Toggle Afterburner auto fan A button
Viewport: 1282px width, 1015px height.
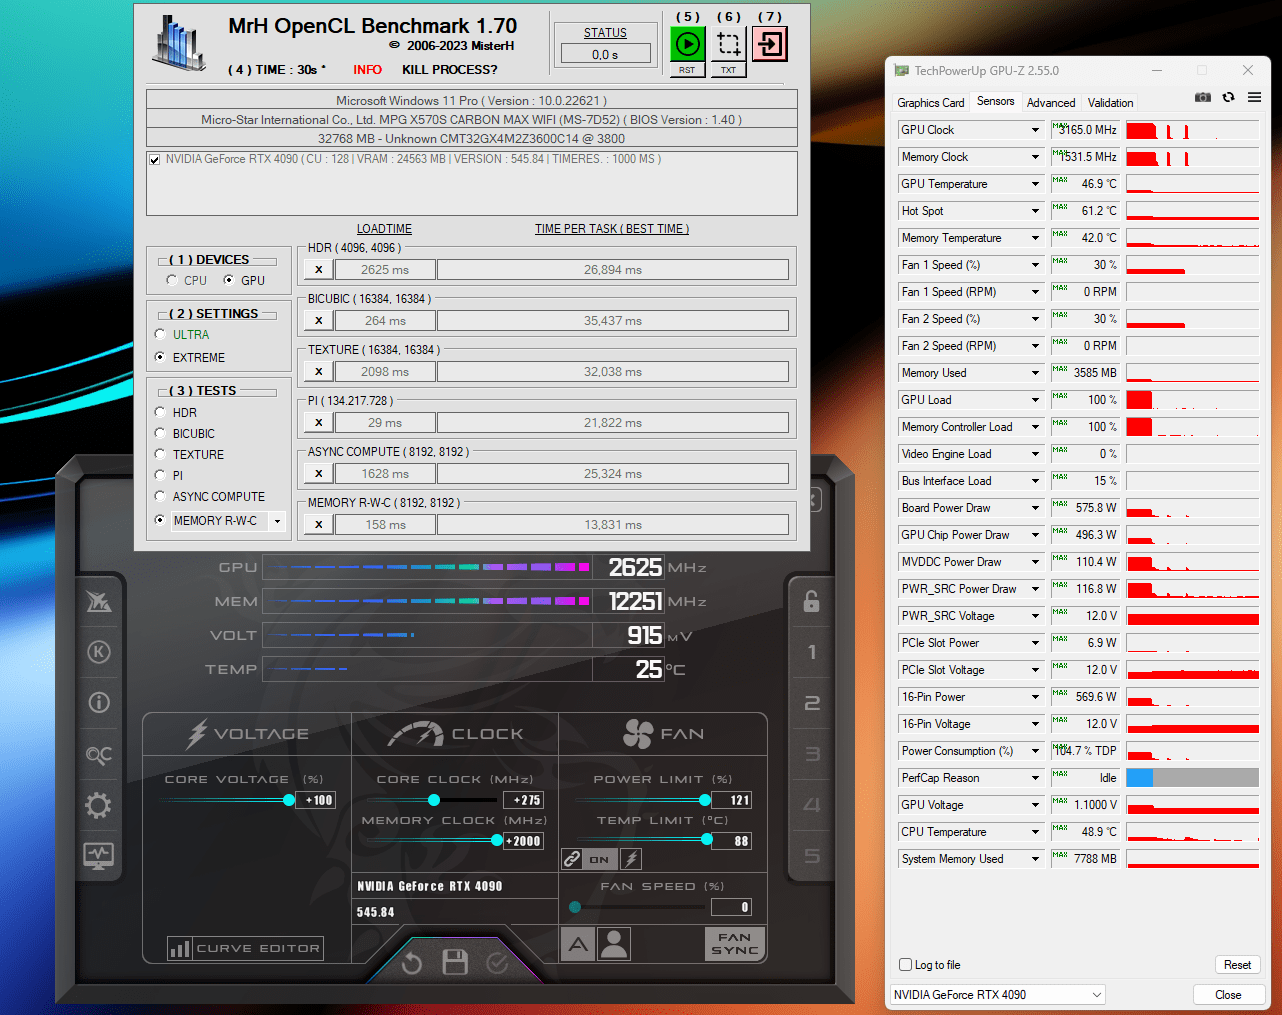click(578, 944)
